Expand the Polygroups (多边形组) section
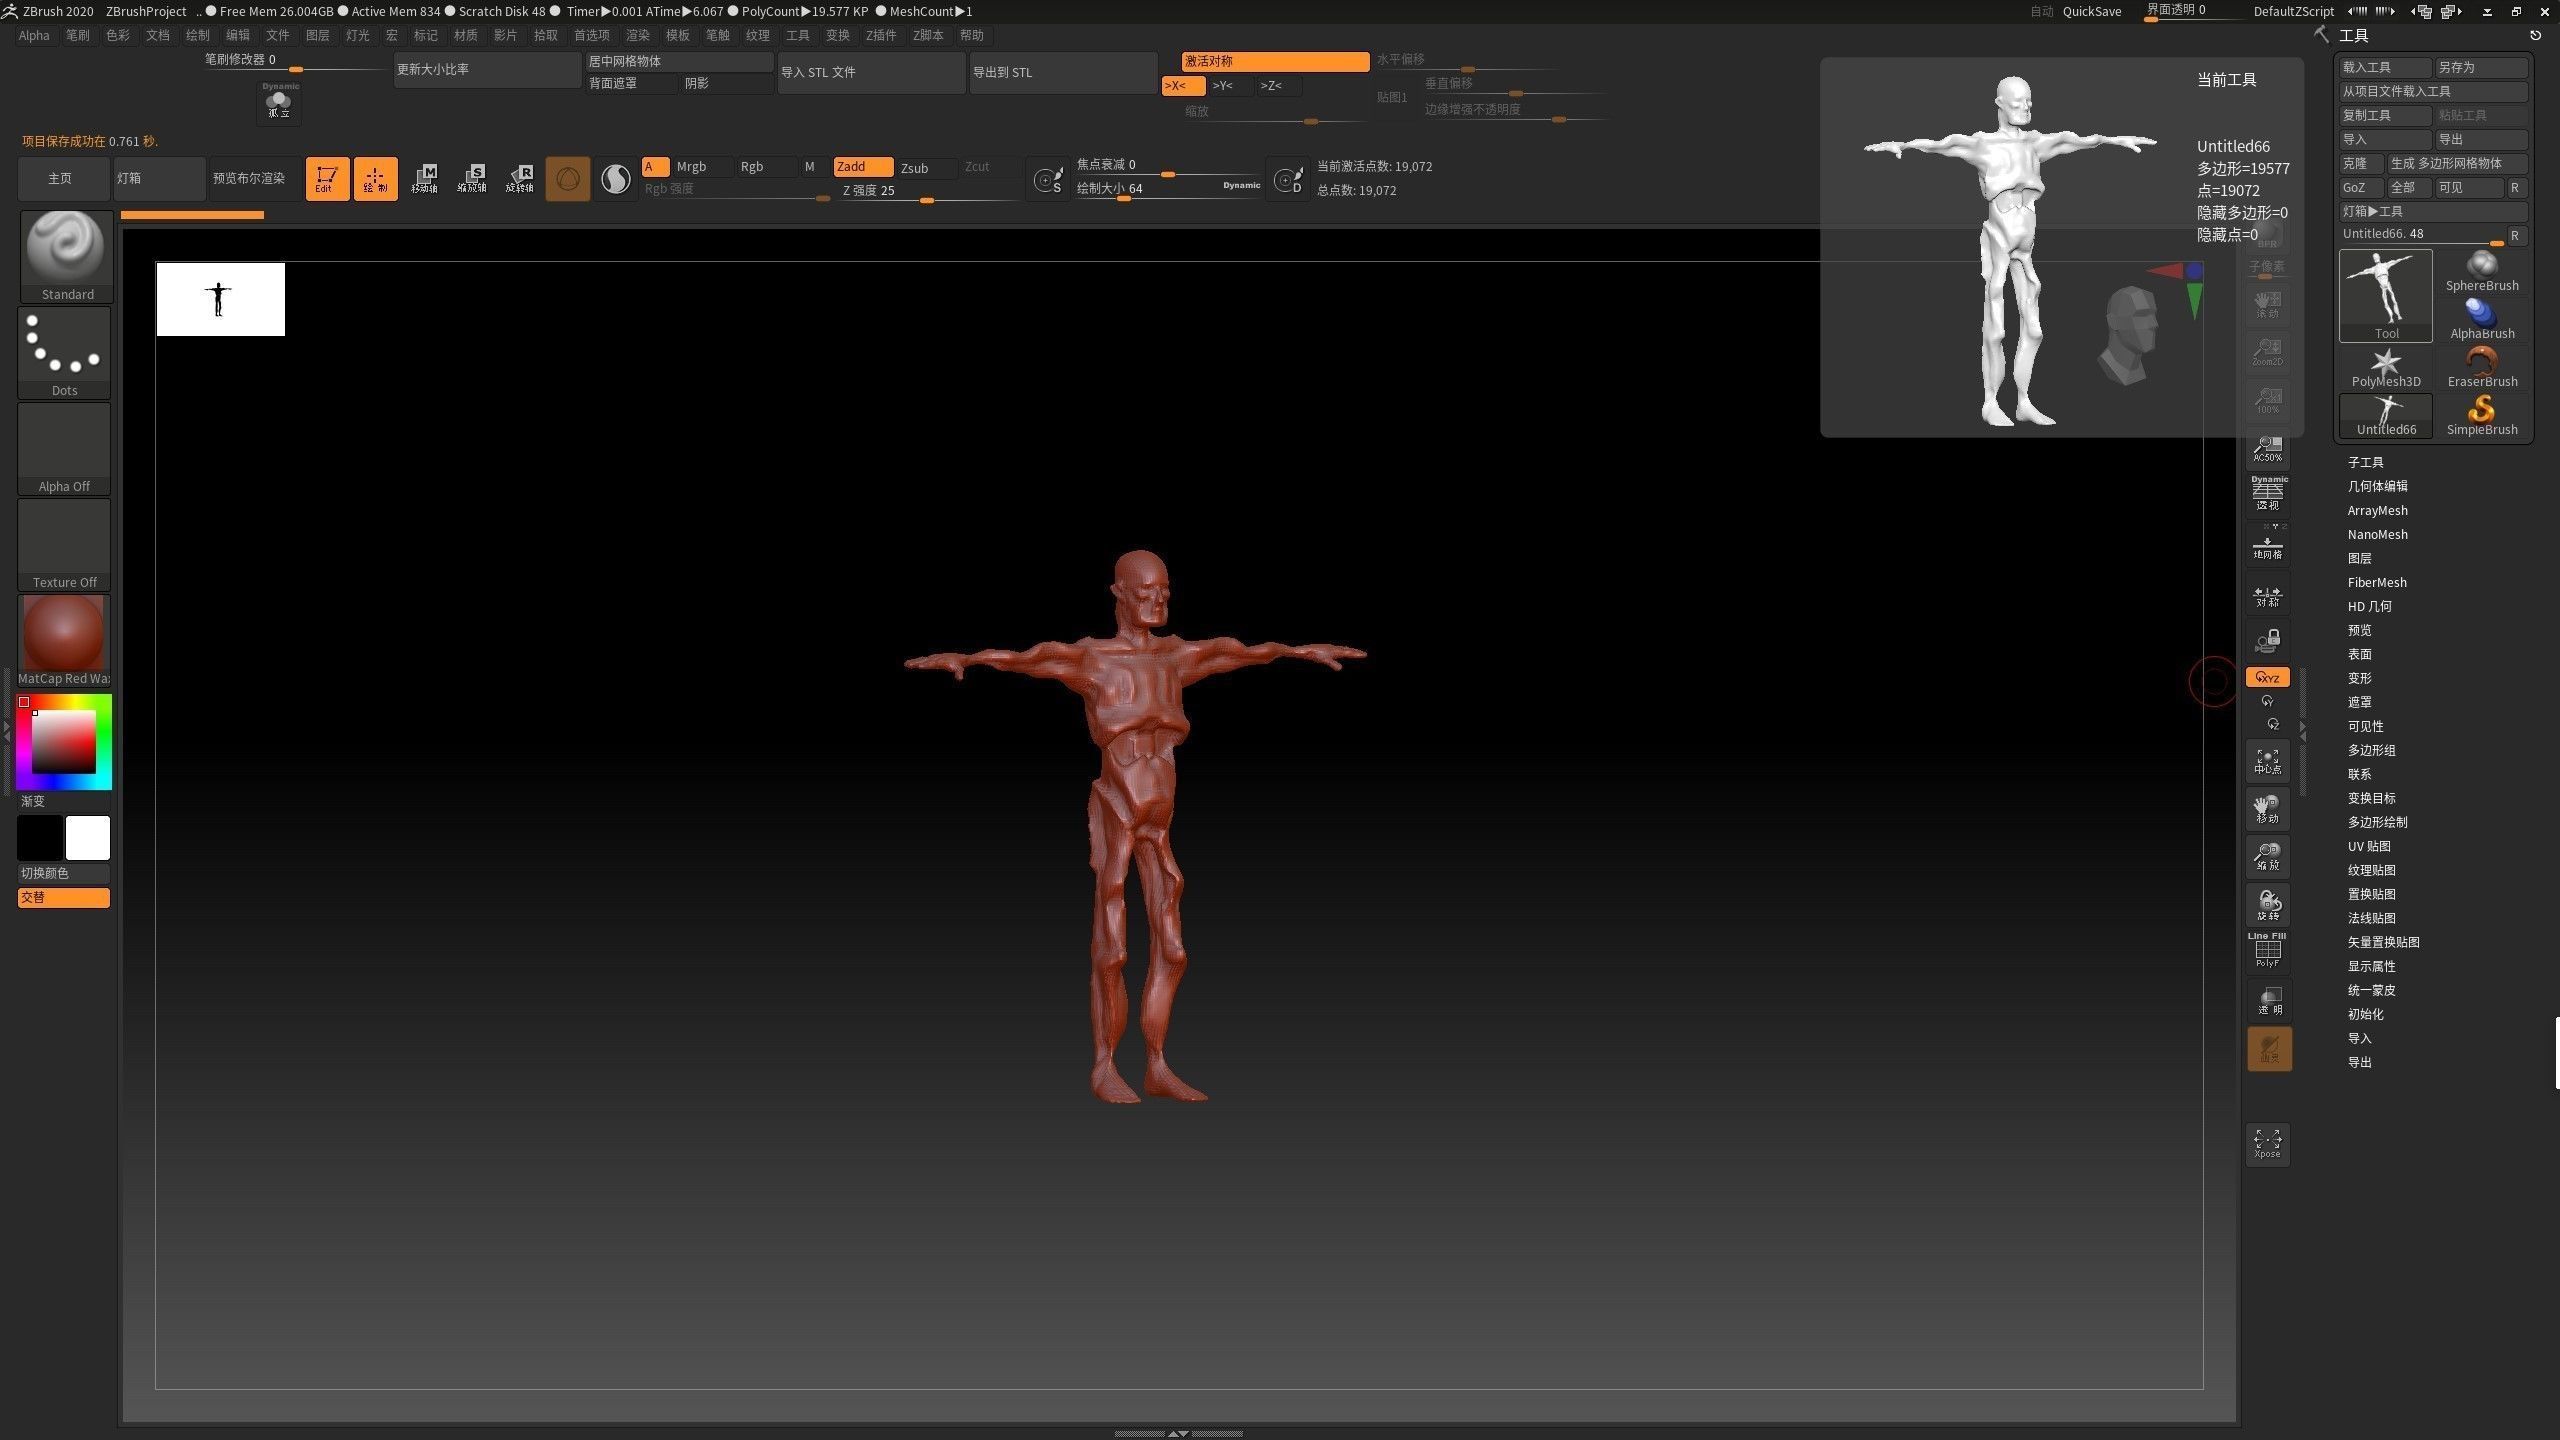 point(2372,750)
